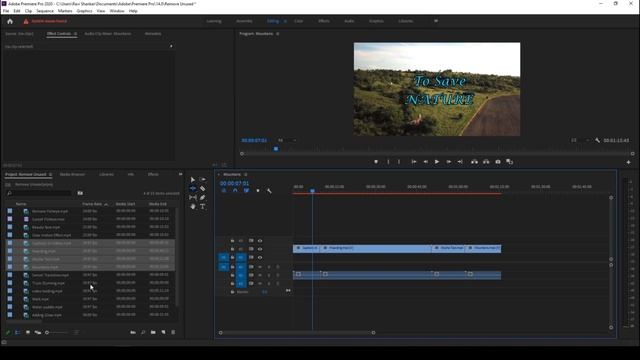This screenshot has height=360, width=640.
Task: Open the Markers menu
Action: pyautogui.click(x=65, y=11)
